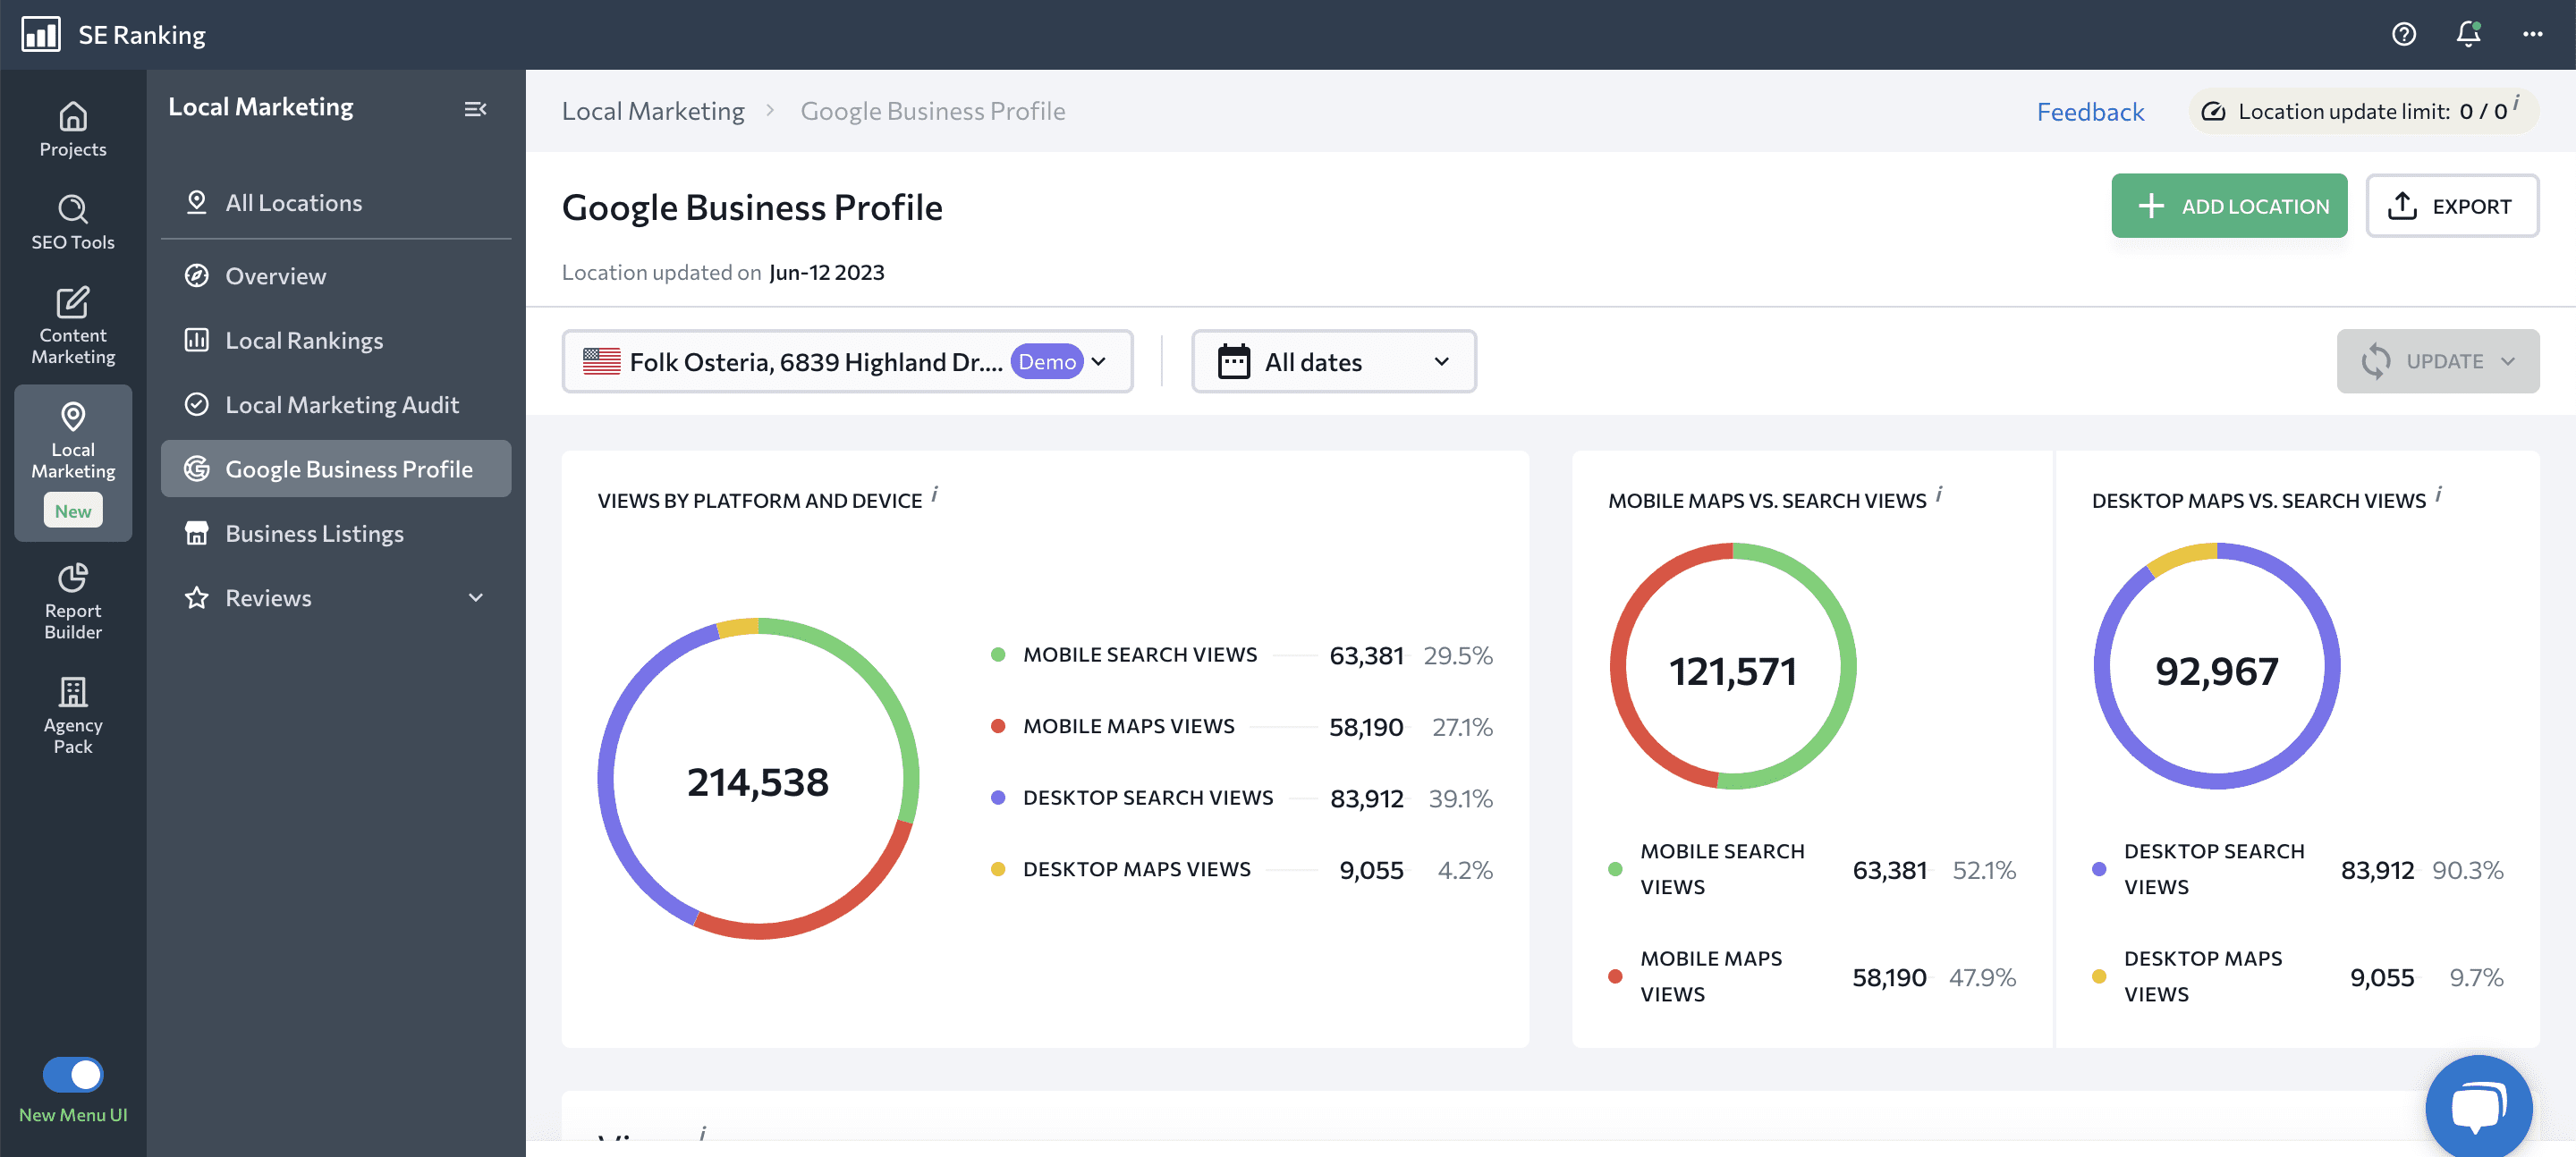Click the Local Marketing breadcrumb link
This screenshot has width=2576, height=1157.
pyautogui.click(x=653, y=110)
